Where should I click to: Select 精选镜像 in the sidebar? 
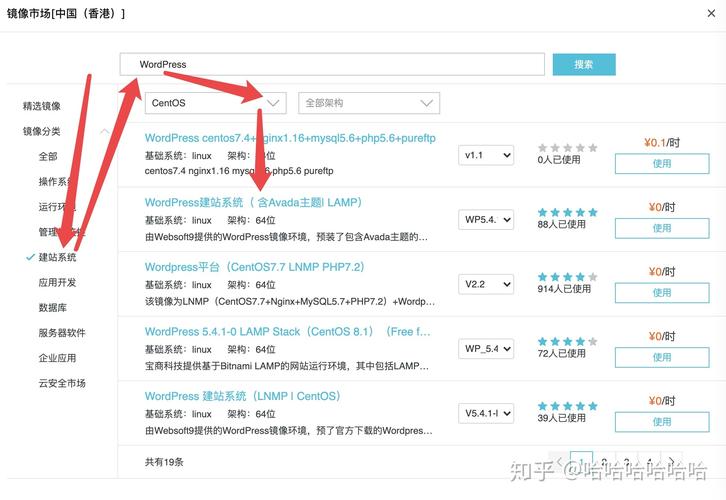click(x=42, y=106)
